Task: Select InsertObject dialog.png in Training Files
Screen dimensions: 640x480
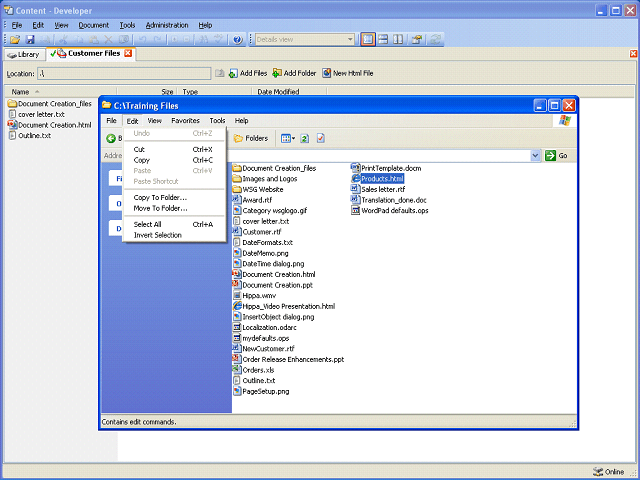Action: click(274, 317)
